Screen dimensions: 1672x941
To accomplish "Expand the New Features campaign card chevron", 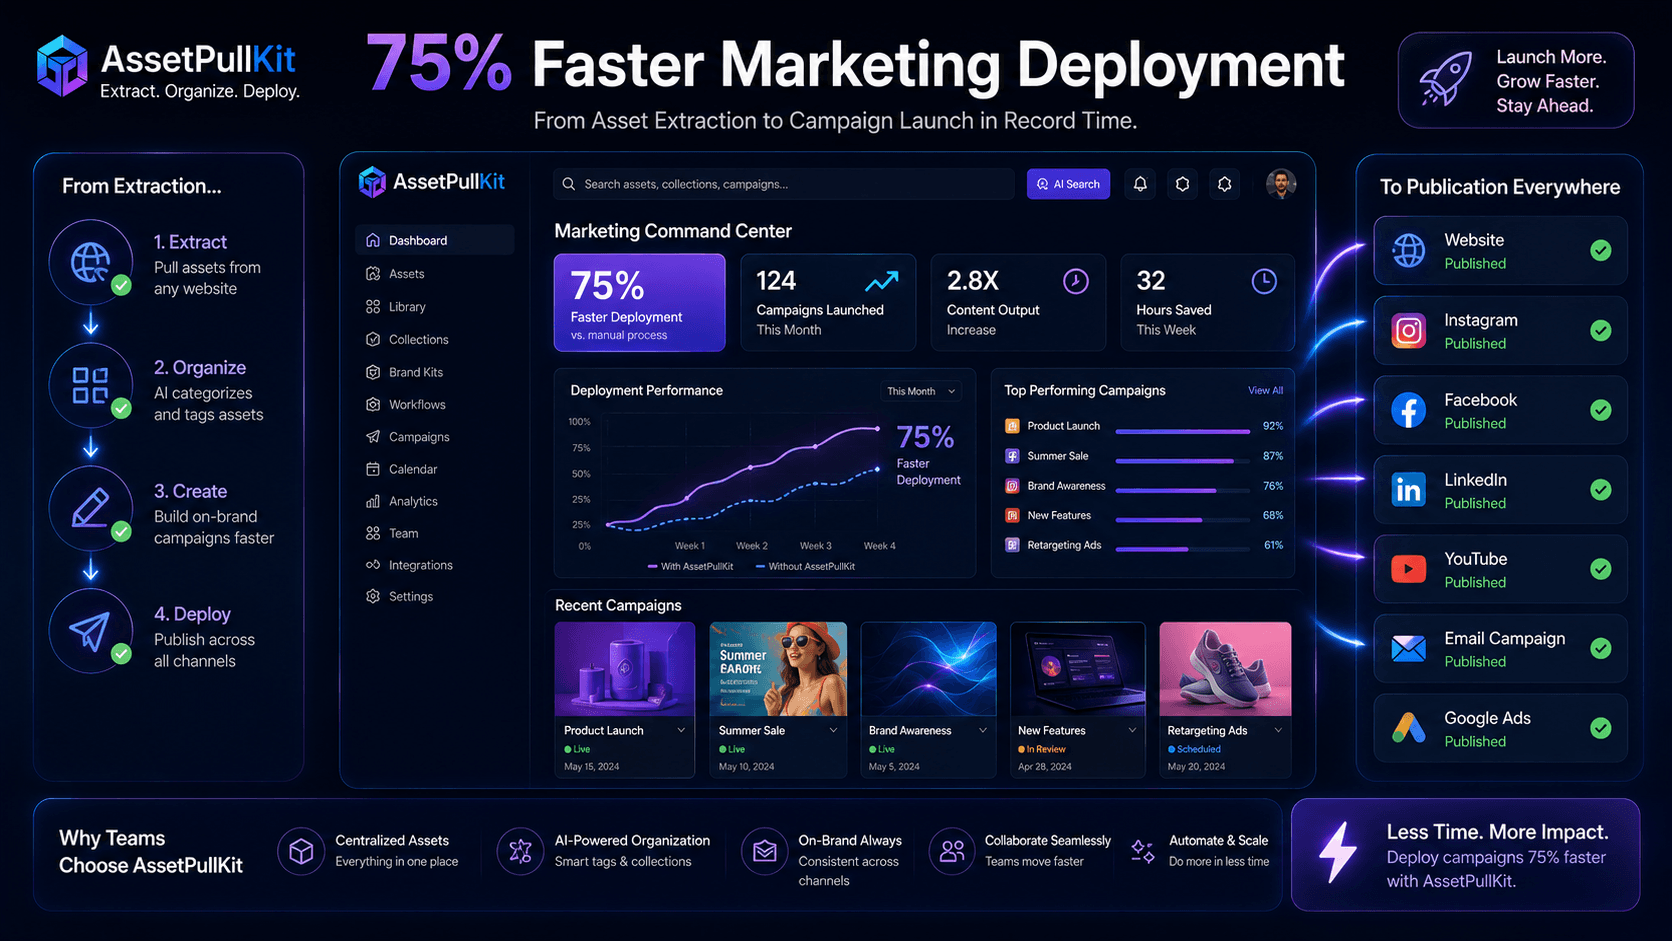I will tap(1132, 730).
